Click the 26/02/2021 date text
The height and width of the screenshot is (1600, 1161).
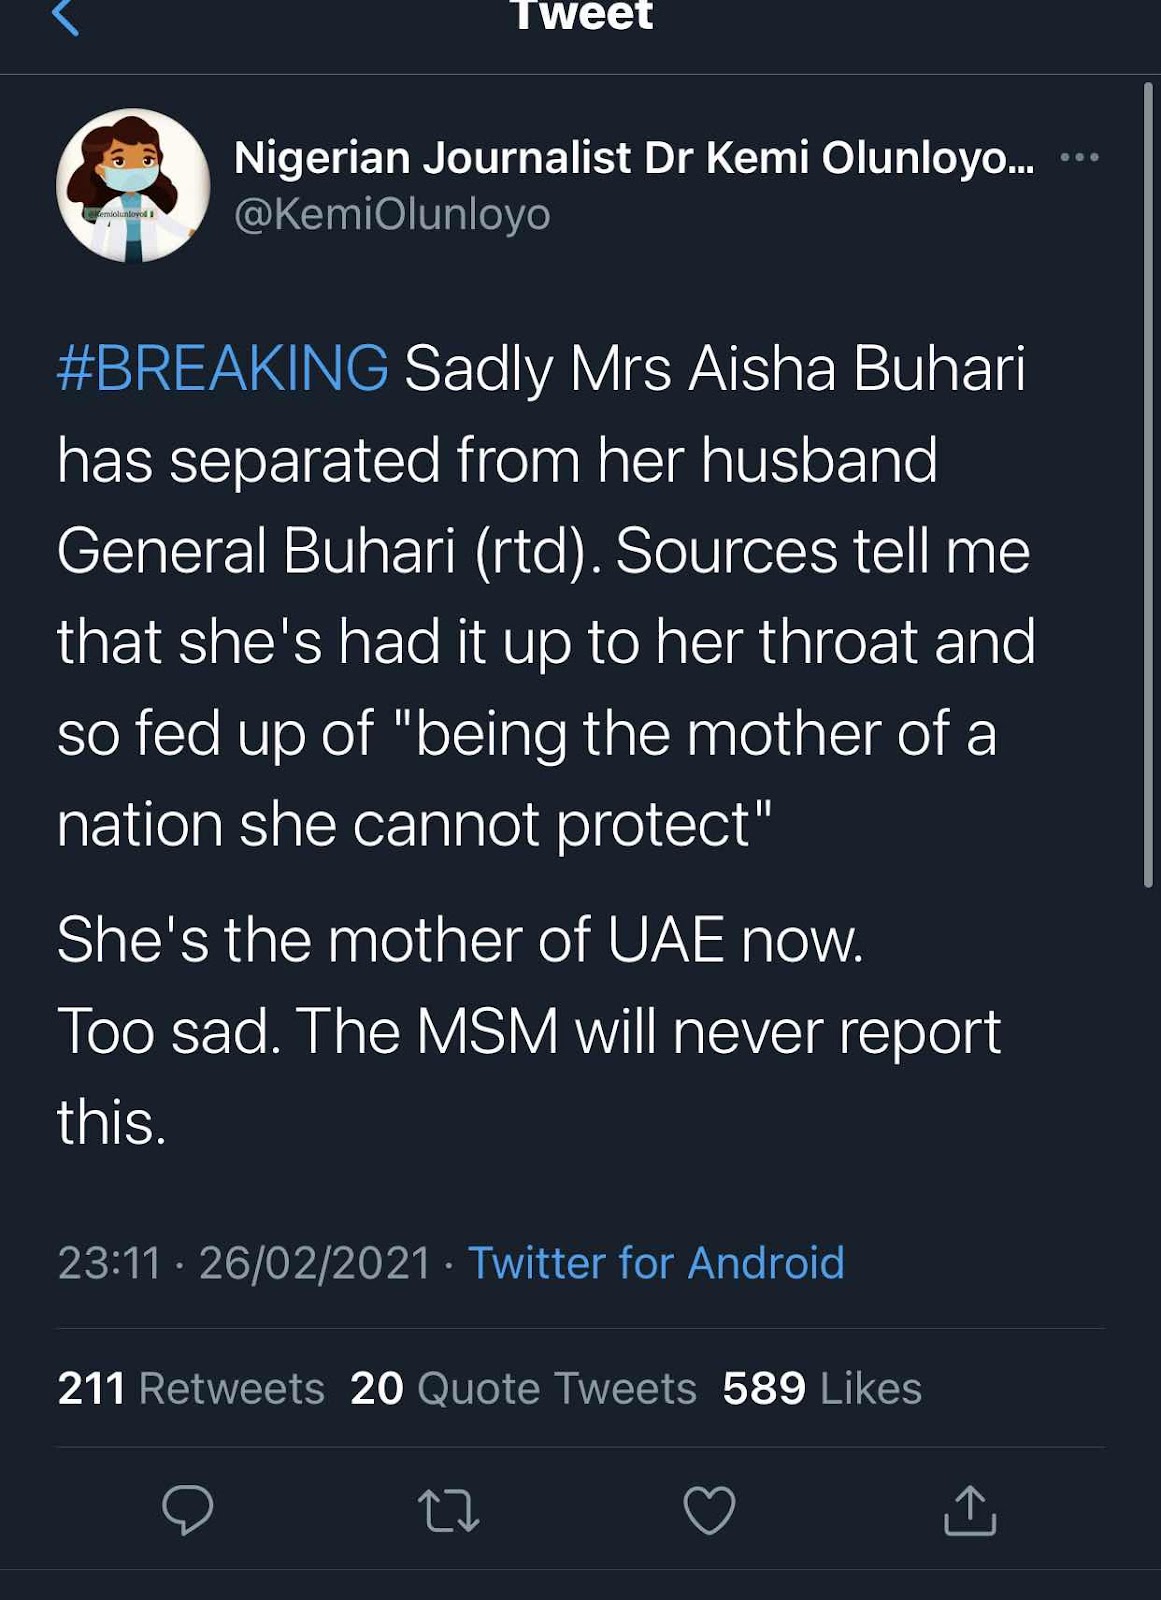click(314, 1263)
